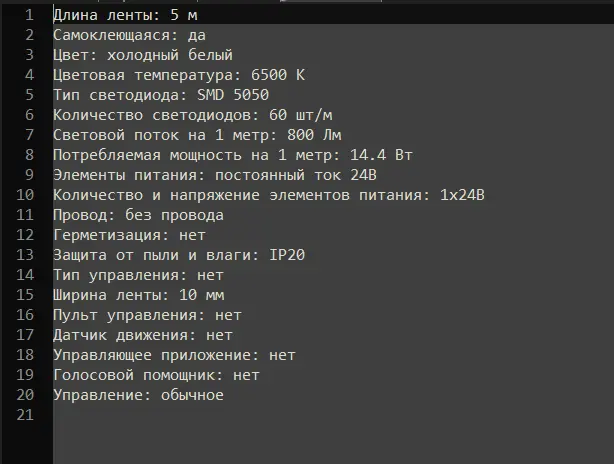Place cursor on 'Самоклеющаяся: да' text
Screen dimensions: 614x464
click(129, 35)
